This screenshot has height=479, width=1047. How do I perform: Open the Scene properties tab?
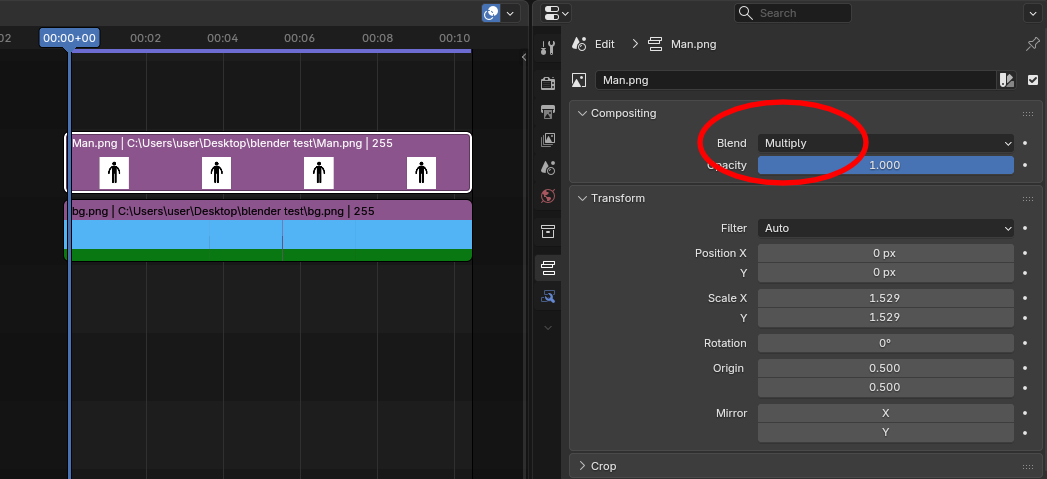click(548, 168)
